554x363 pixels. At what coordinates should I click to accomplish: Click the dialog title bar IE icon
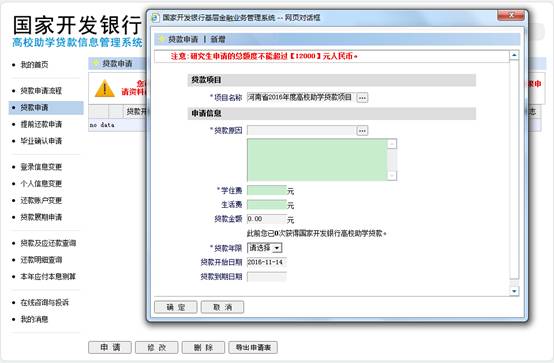pyautogui.click(x=155, y=18)
